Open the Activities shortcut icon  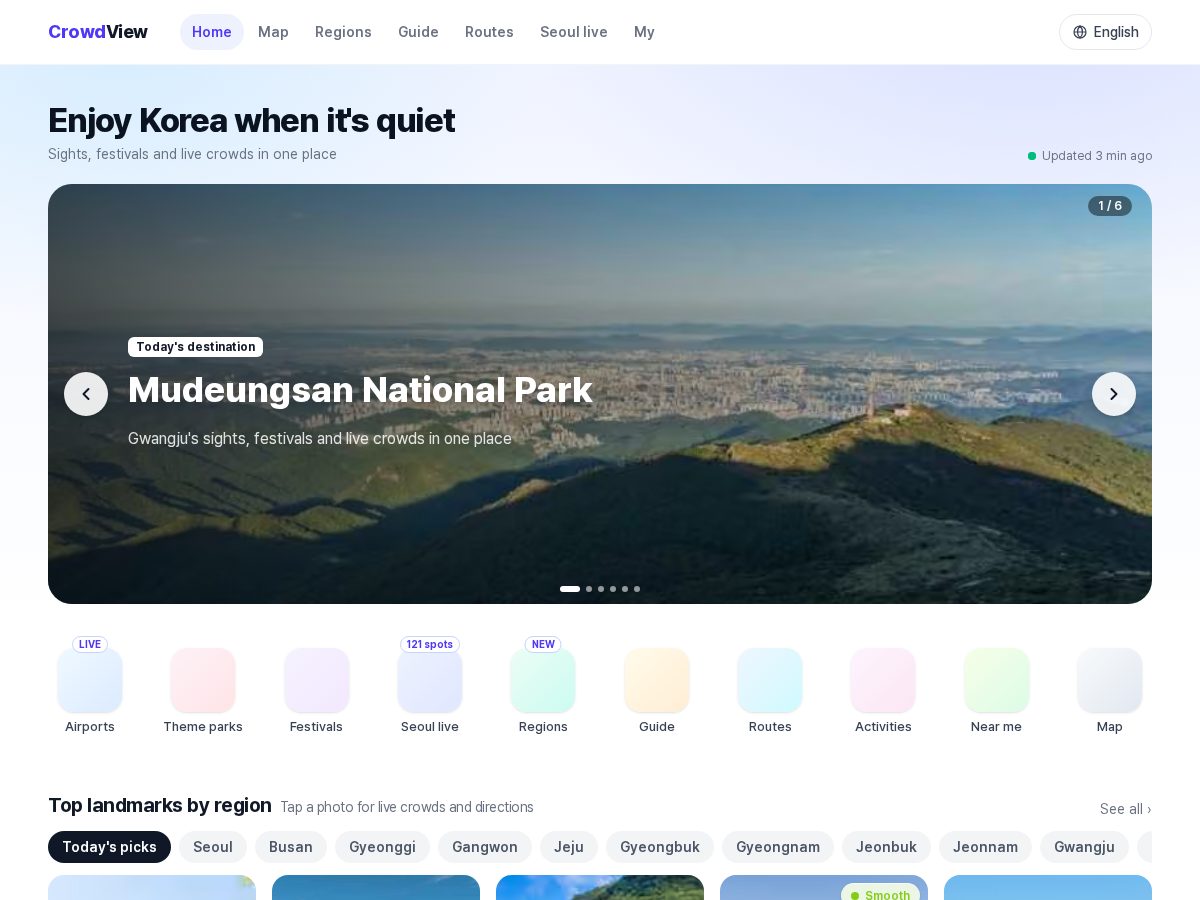tap(883, 680)
